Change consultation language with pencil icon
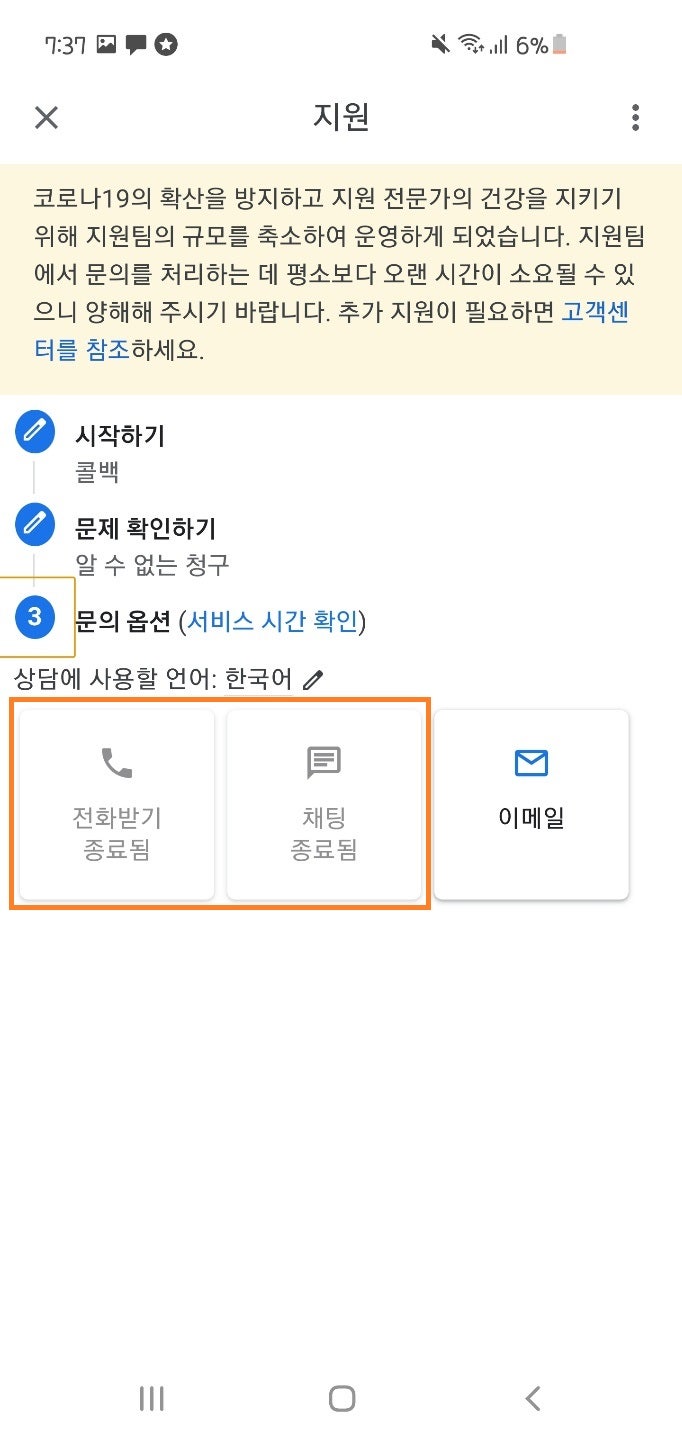The image size is (682, 1440). click(x=313, y=681)
